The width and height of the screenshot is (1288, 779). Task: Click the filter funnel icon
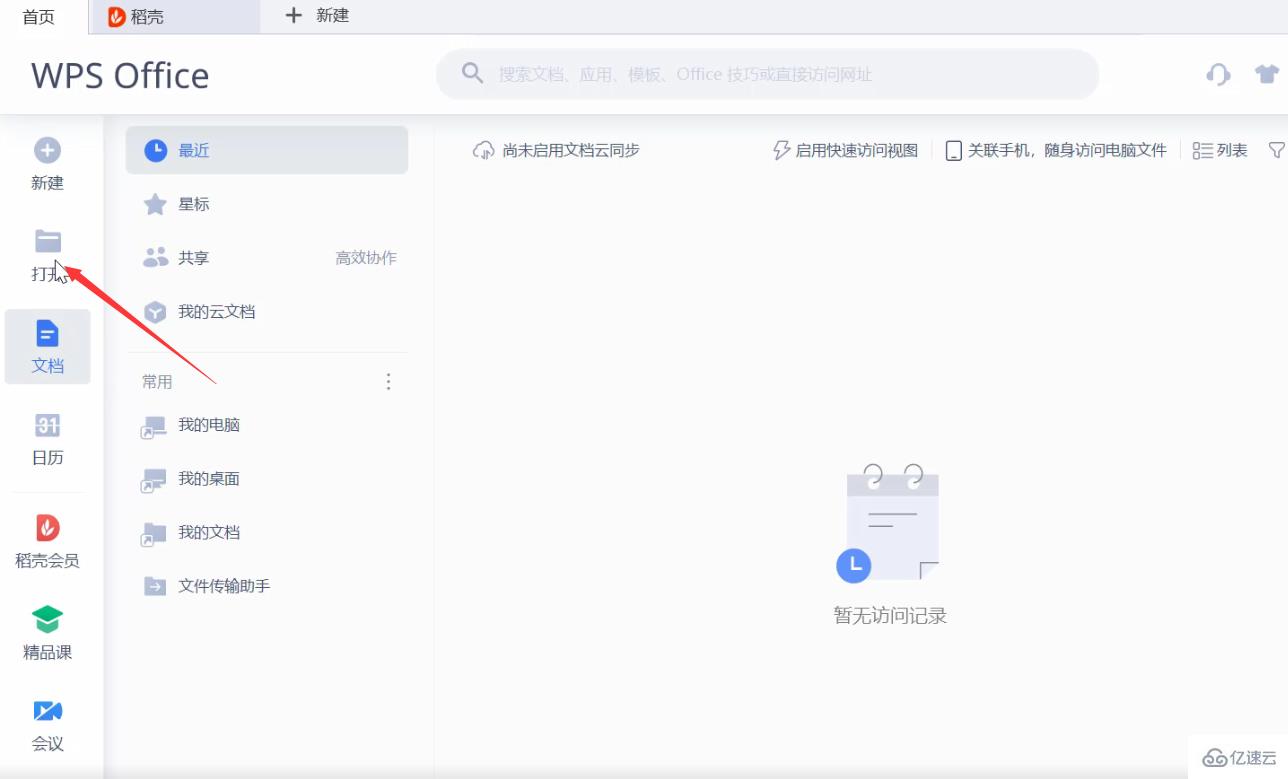point(1277,150)
